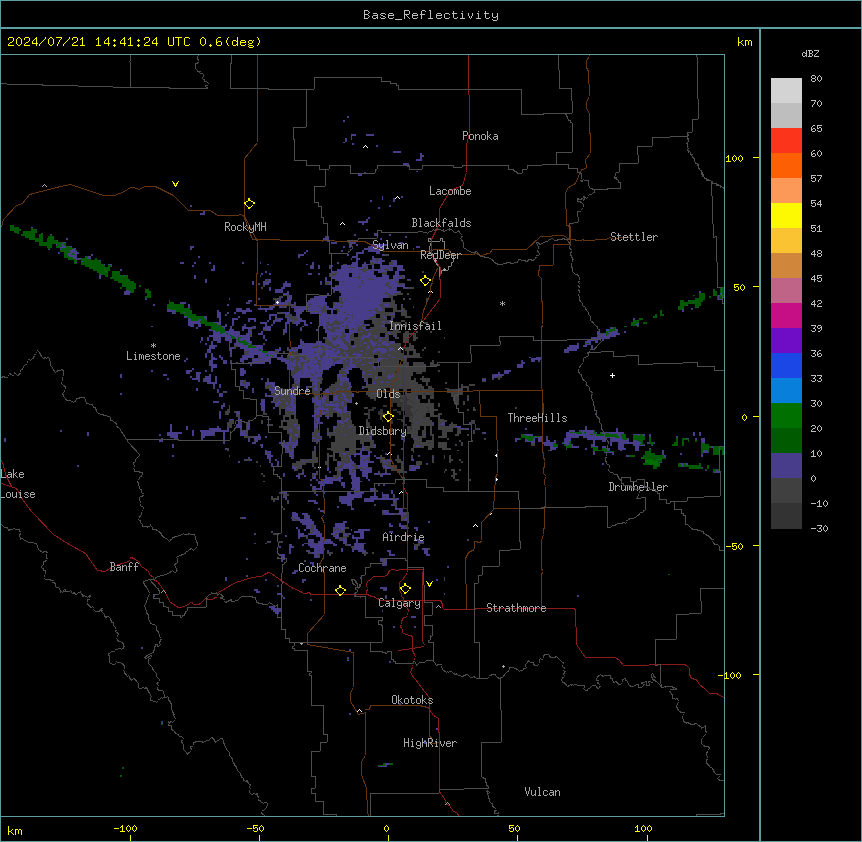Click the RedDeer city label

(440, 255)
